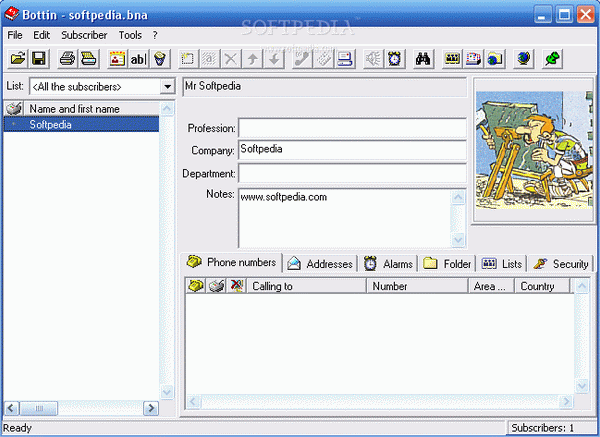Open the Edit menu
Viewport: 600px width, 437px height.
(41, 35)
